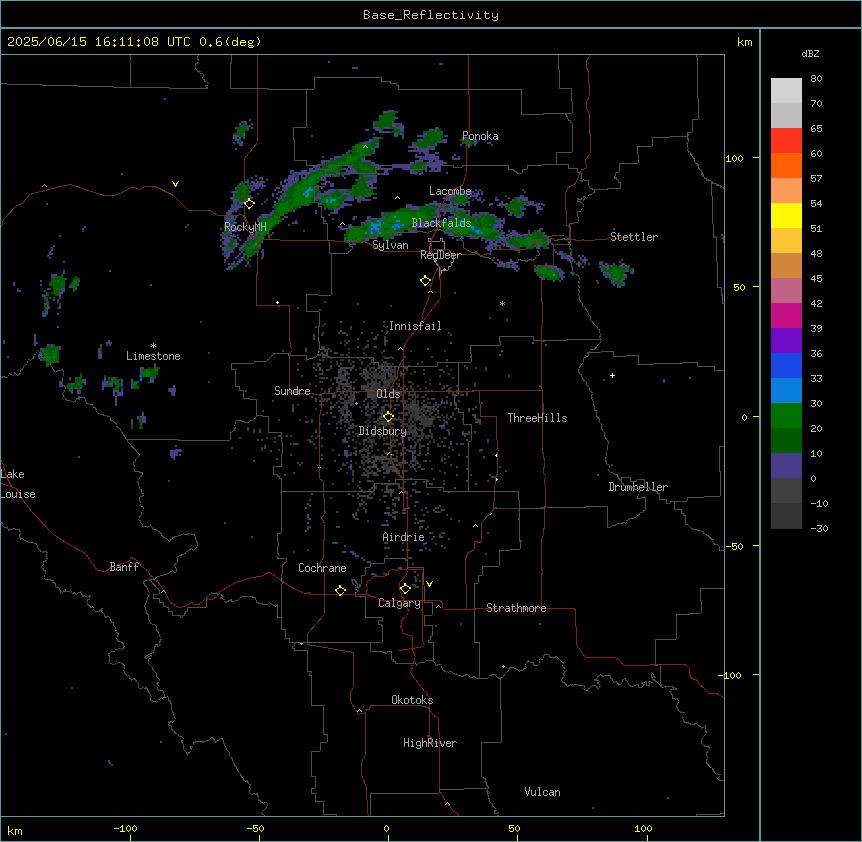Select the white 80 dBZ legend swatch
The image size is (862, 842).
(786, 91)
